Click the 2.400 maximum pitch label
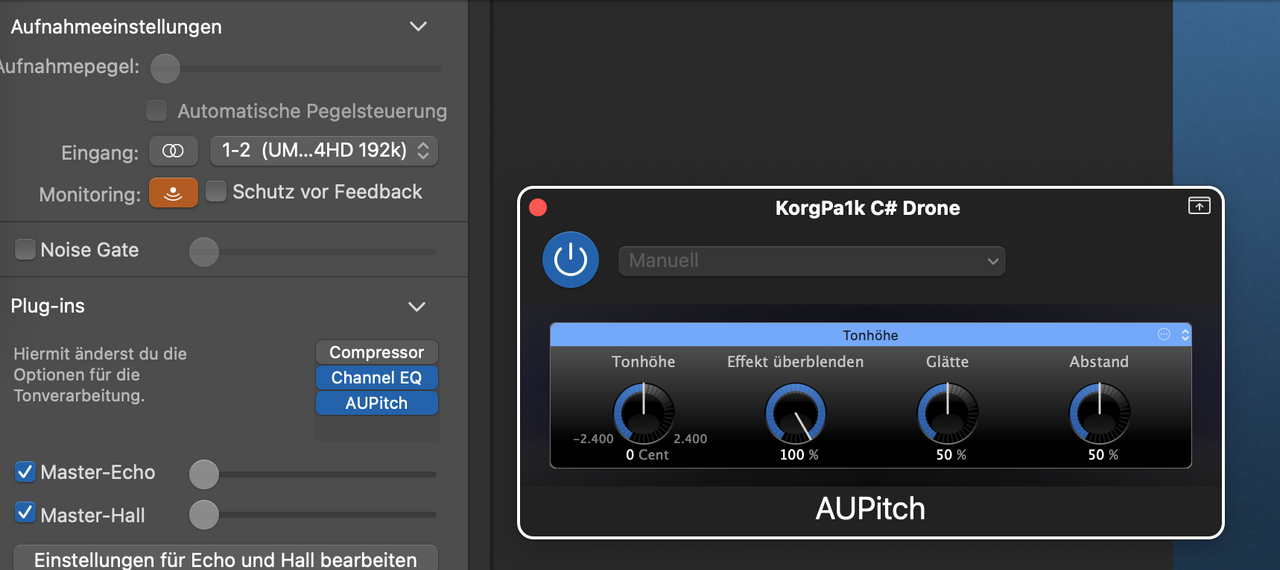This screenshot has width=1280, height=570. pos(690,439)
